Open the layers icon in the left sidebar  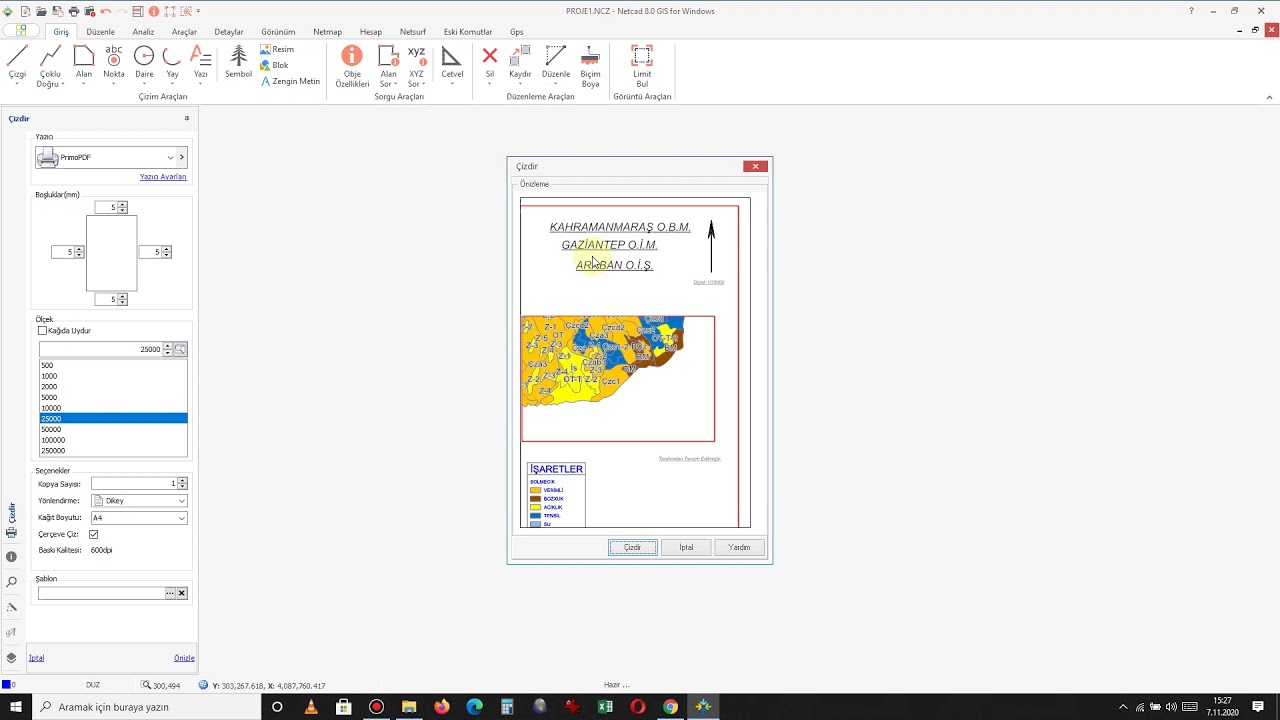tap(11, 658)
